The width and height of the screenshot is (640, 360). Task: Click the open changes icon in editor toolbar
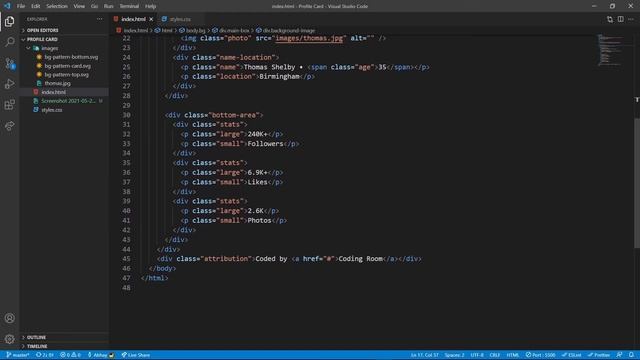[x=610, y=19]
